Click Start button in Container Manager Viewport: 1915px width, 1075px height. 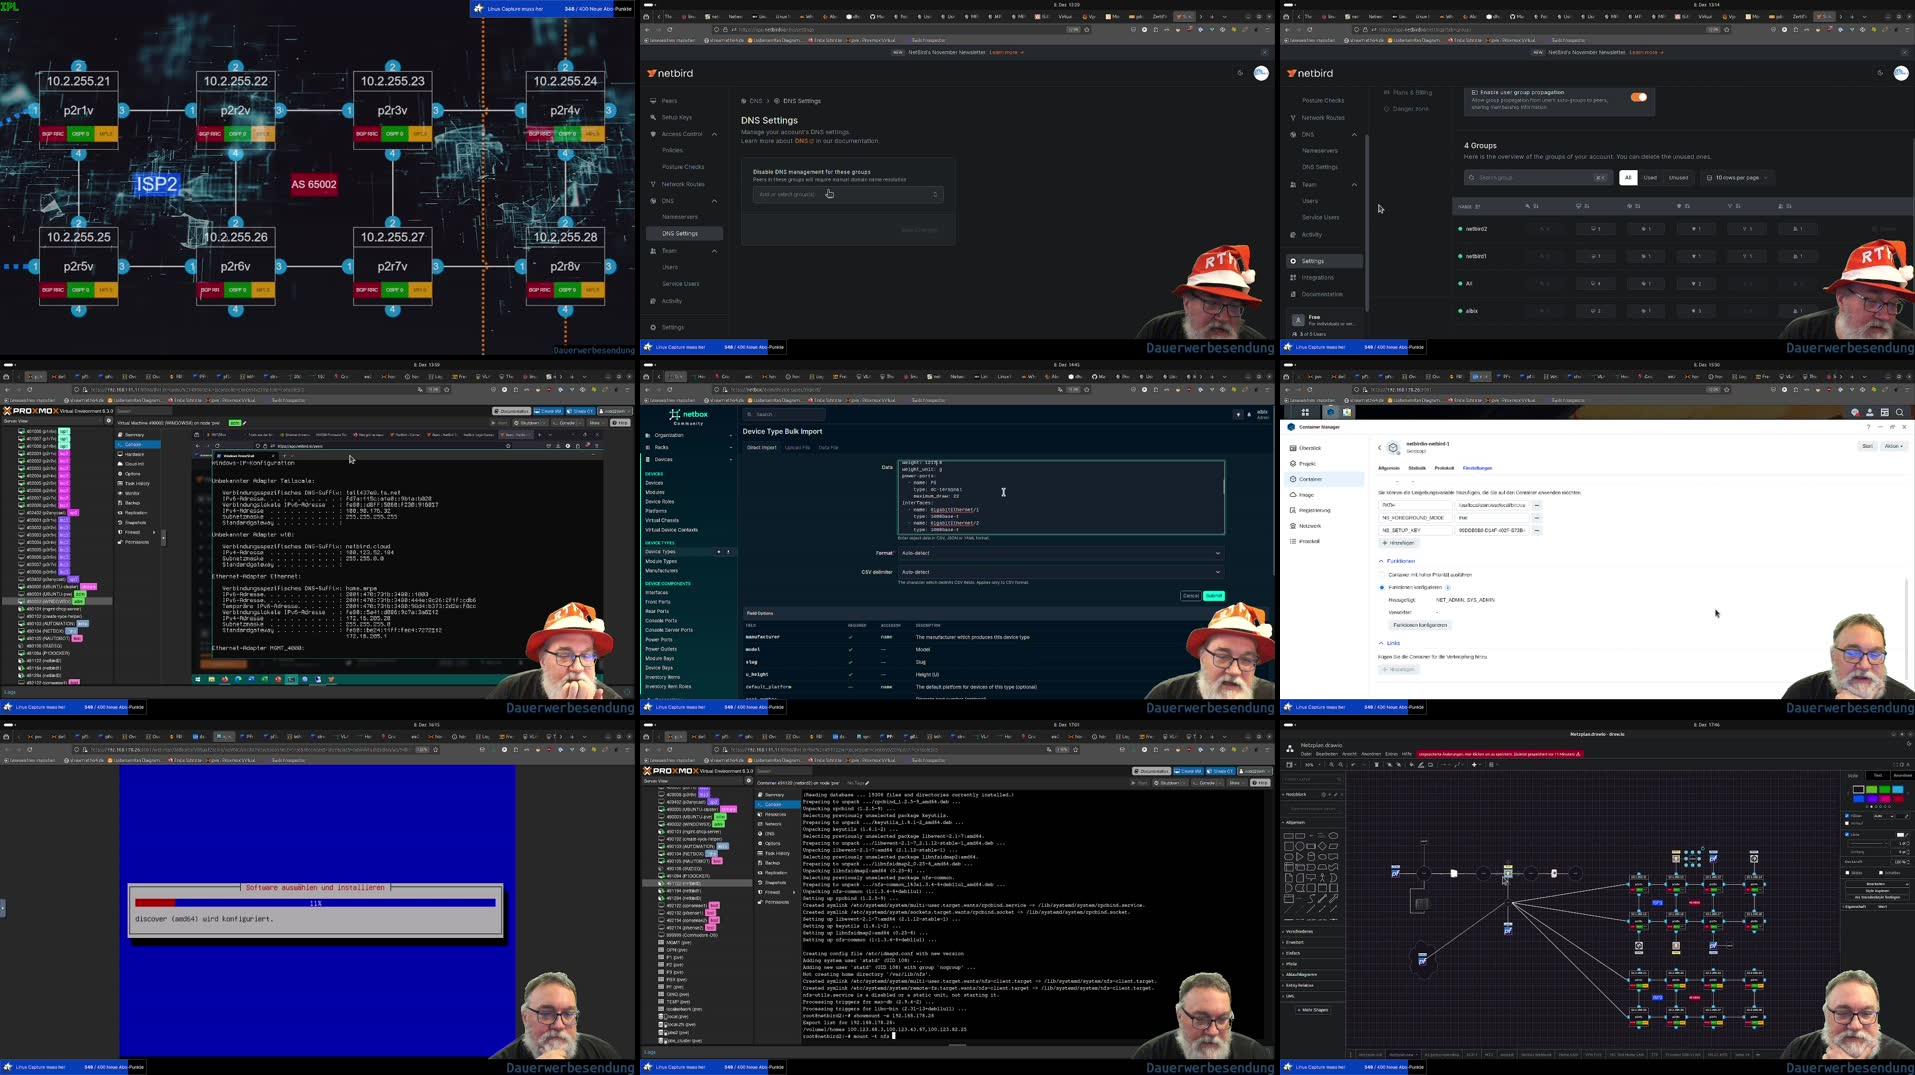[x=1867, y=446]
